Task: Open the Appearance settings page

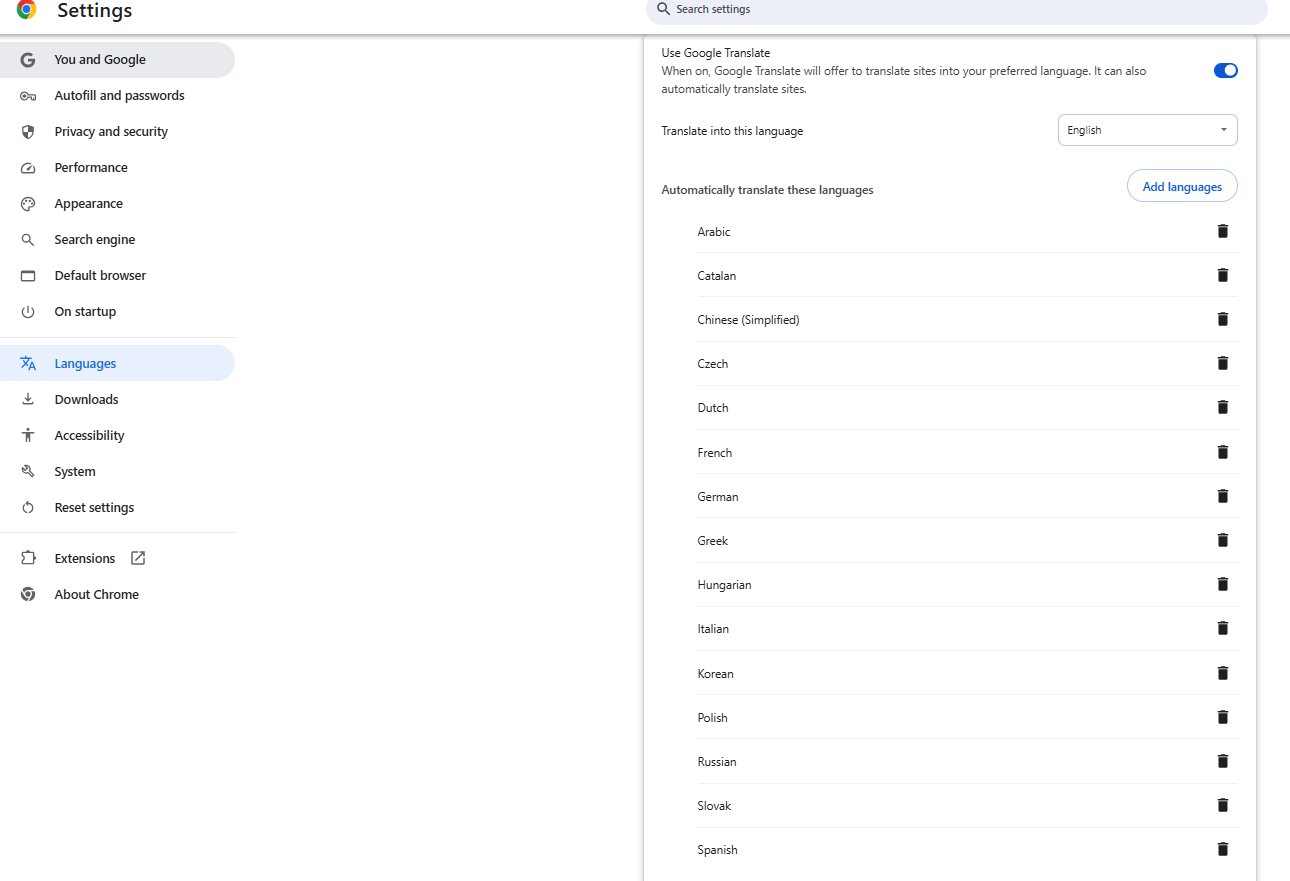Action: (88, 203)
